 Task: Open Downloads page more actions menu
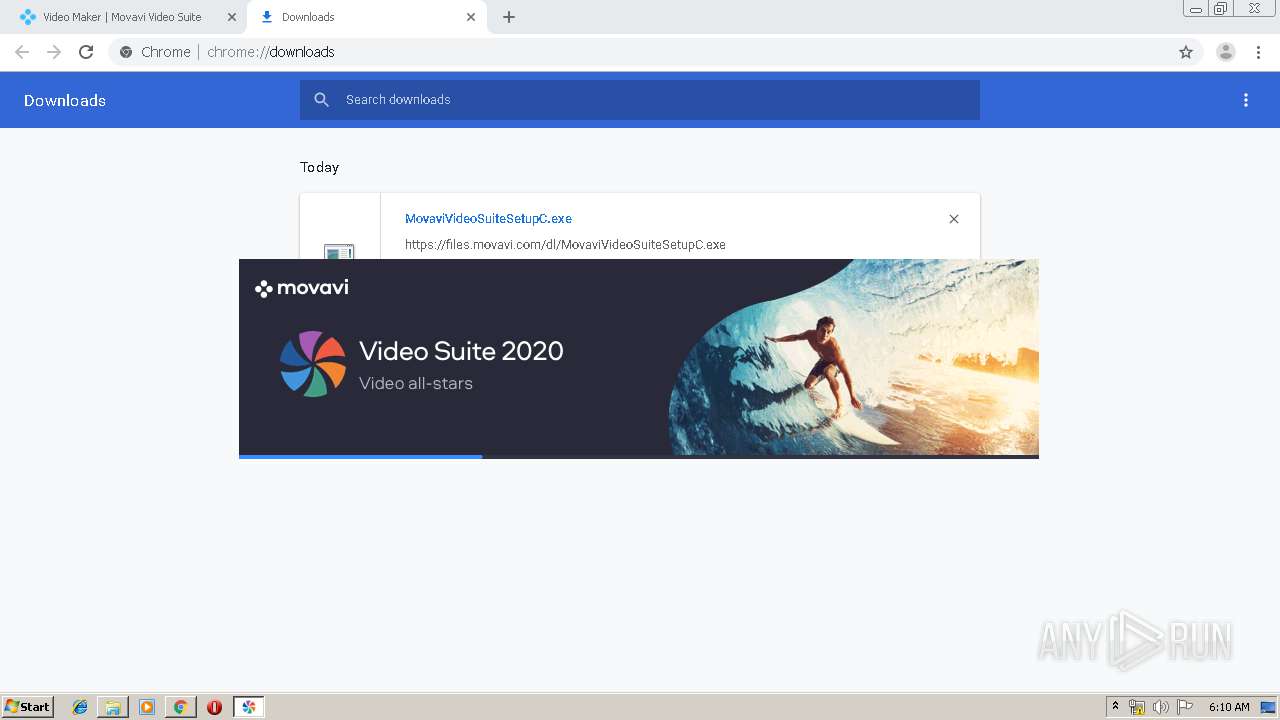[1246, 100]
